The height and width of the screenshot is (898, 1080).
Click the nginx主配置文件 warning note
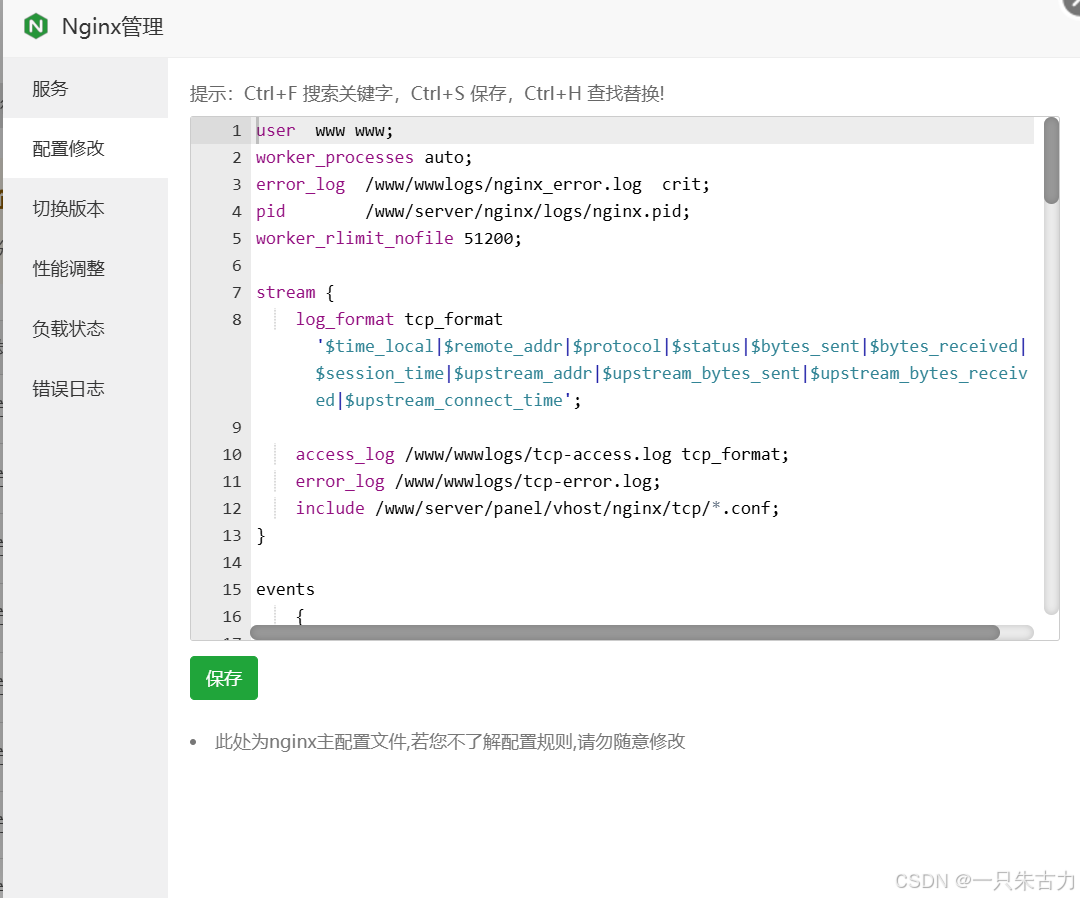[450, 741]
